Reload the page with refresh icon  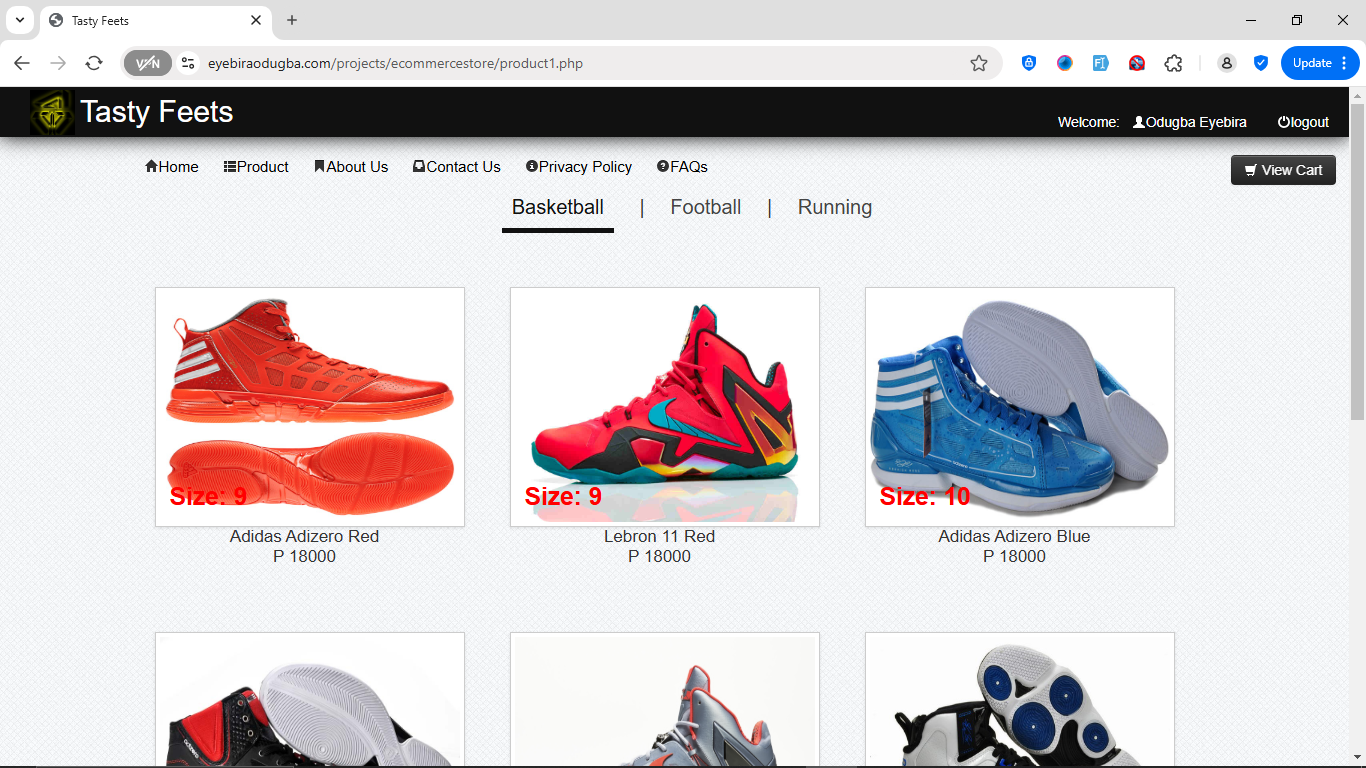(x=94, y=63)
